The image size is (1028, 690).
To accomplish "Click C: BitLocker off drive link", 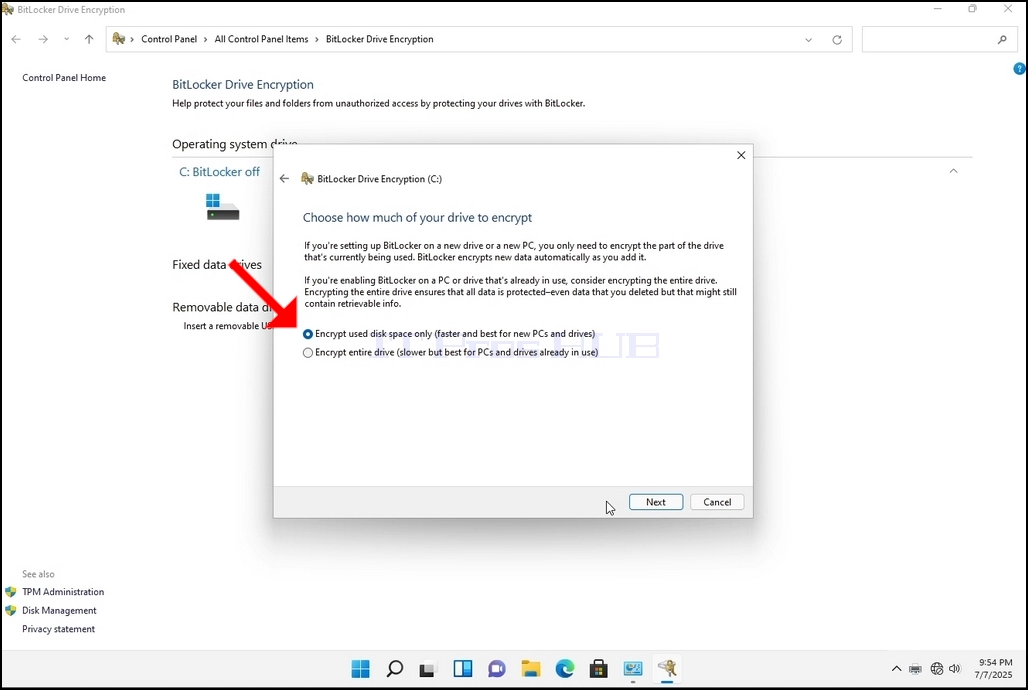I will (x=220, y=172).
